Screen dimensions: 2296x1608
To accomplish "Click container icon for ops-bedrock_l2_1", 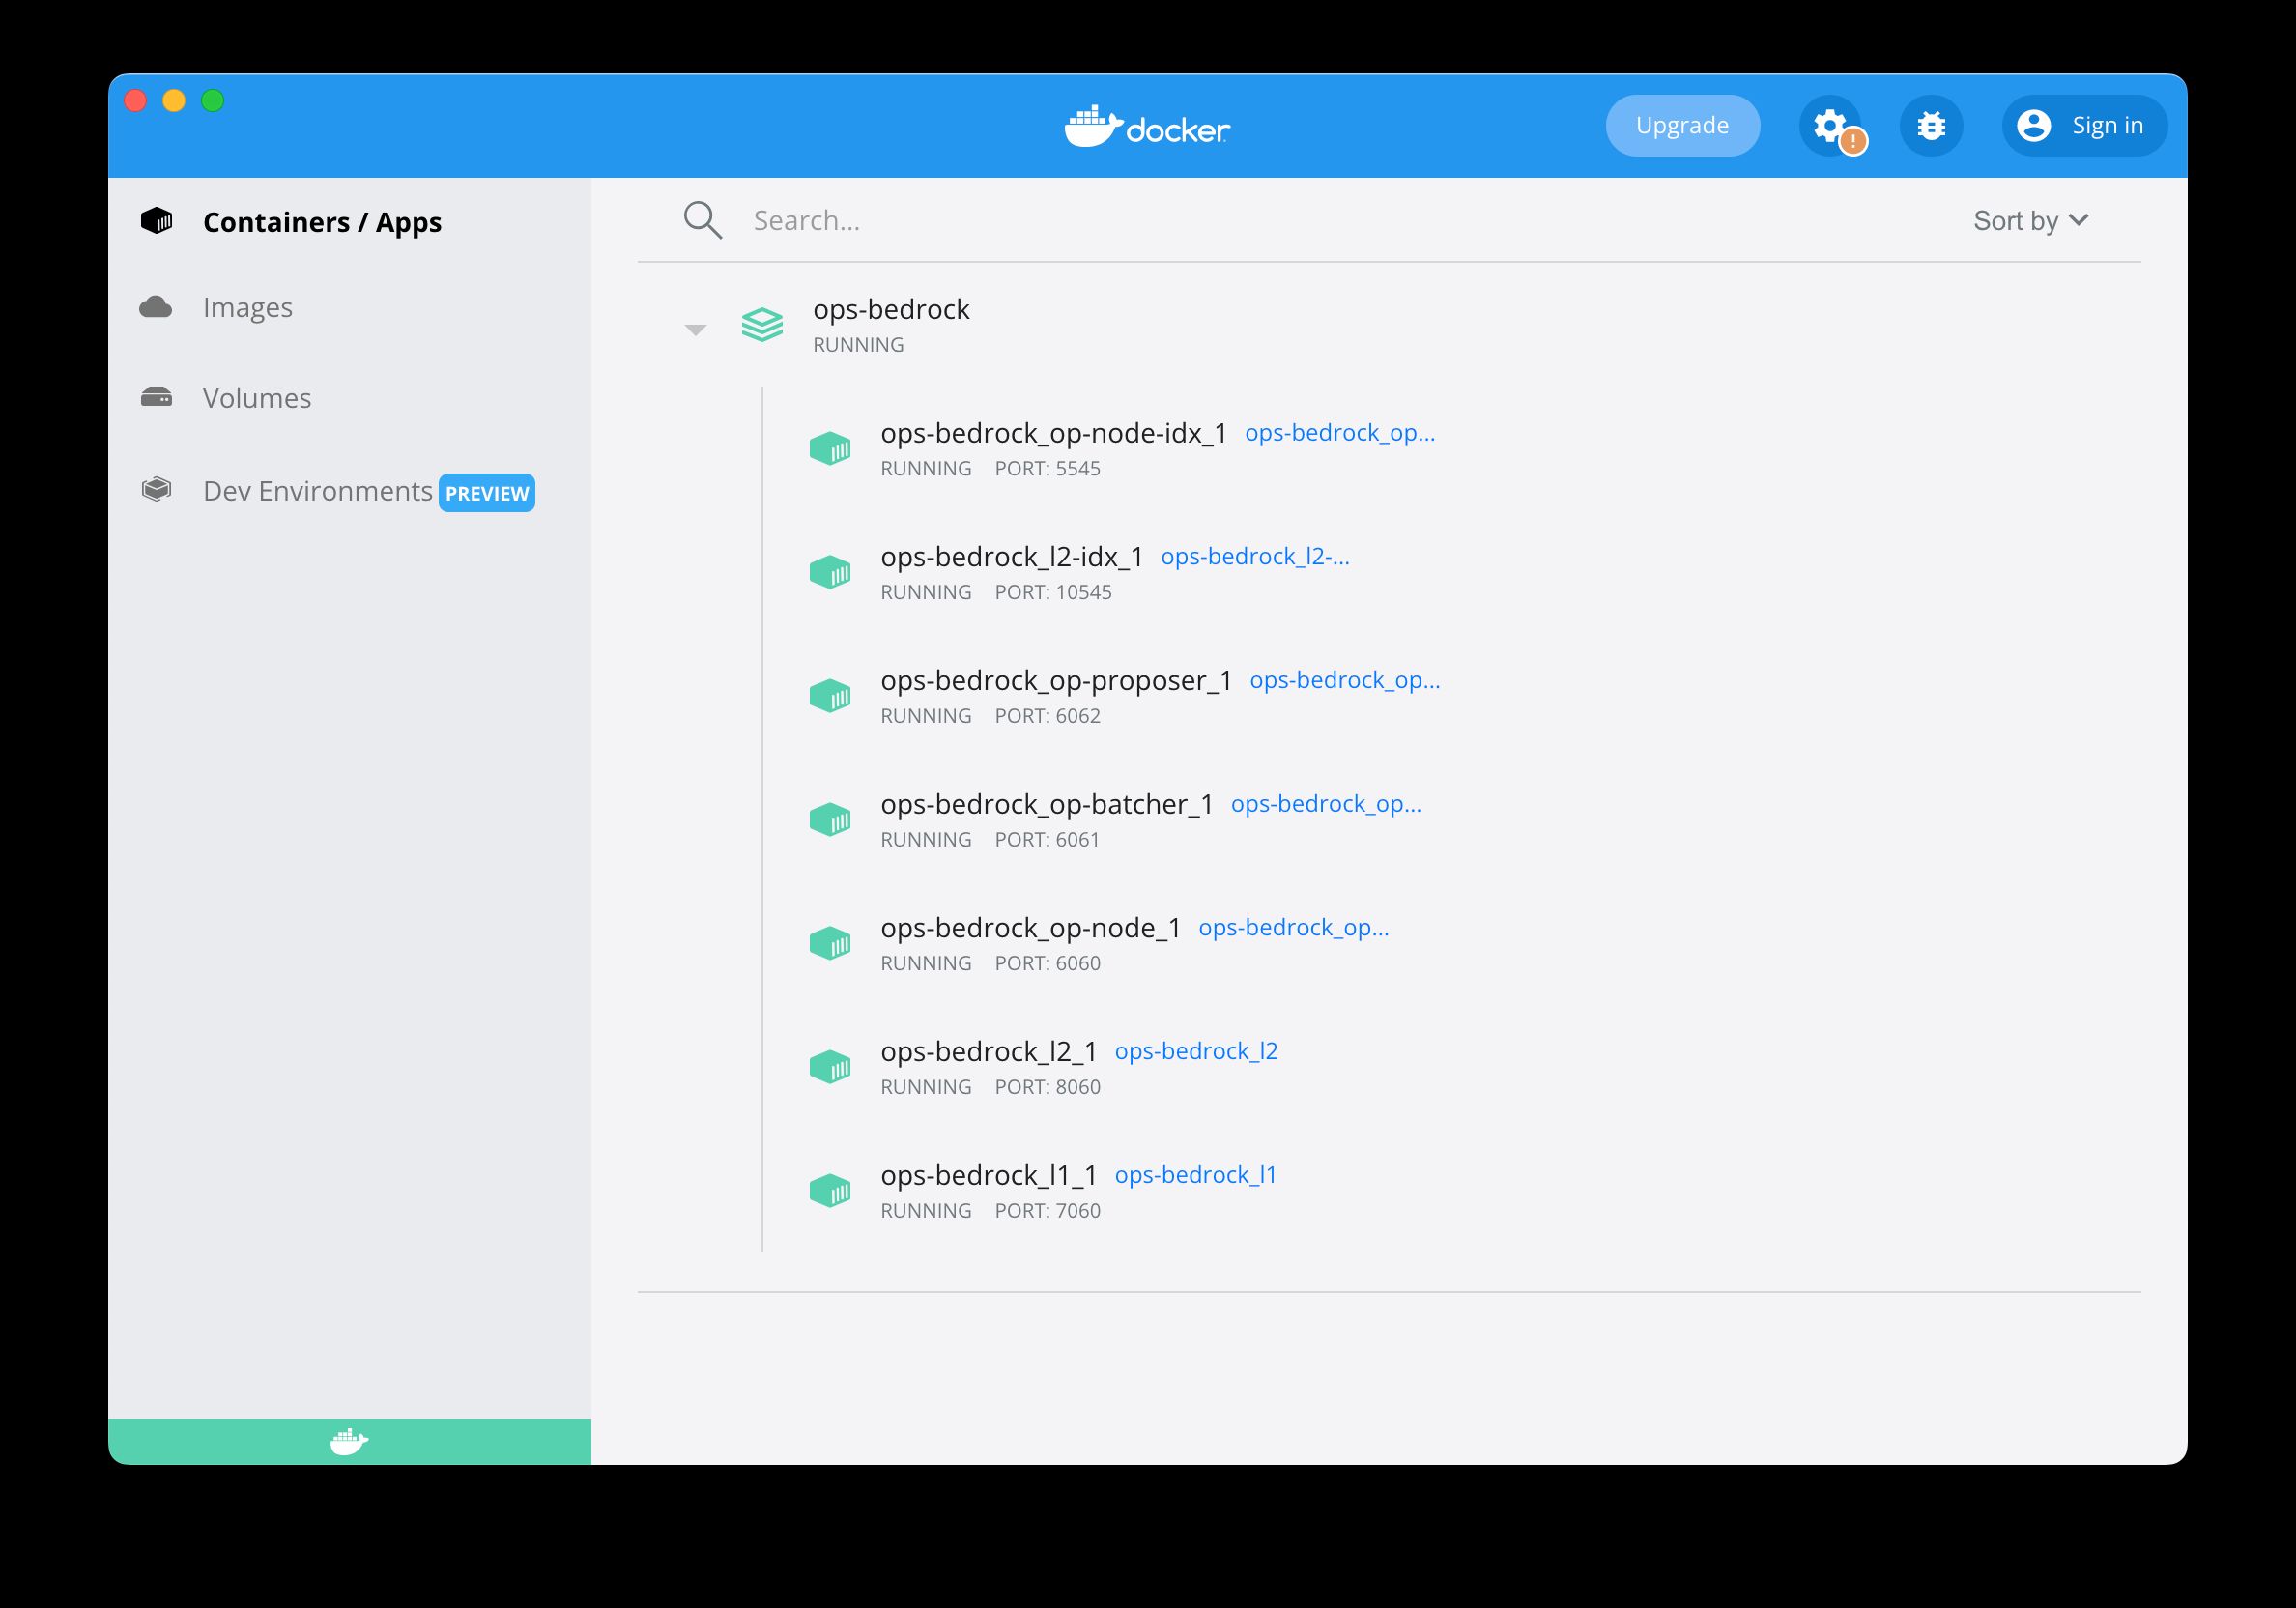I will (x=830, y=1067).
